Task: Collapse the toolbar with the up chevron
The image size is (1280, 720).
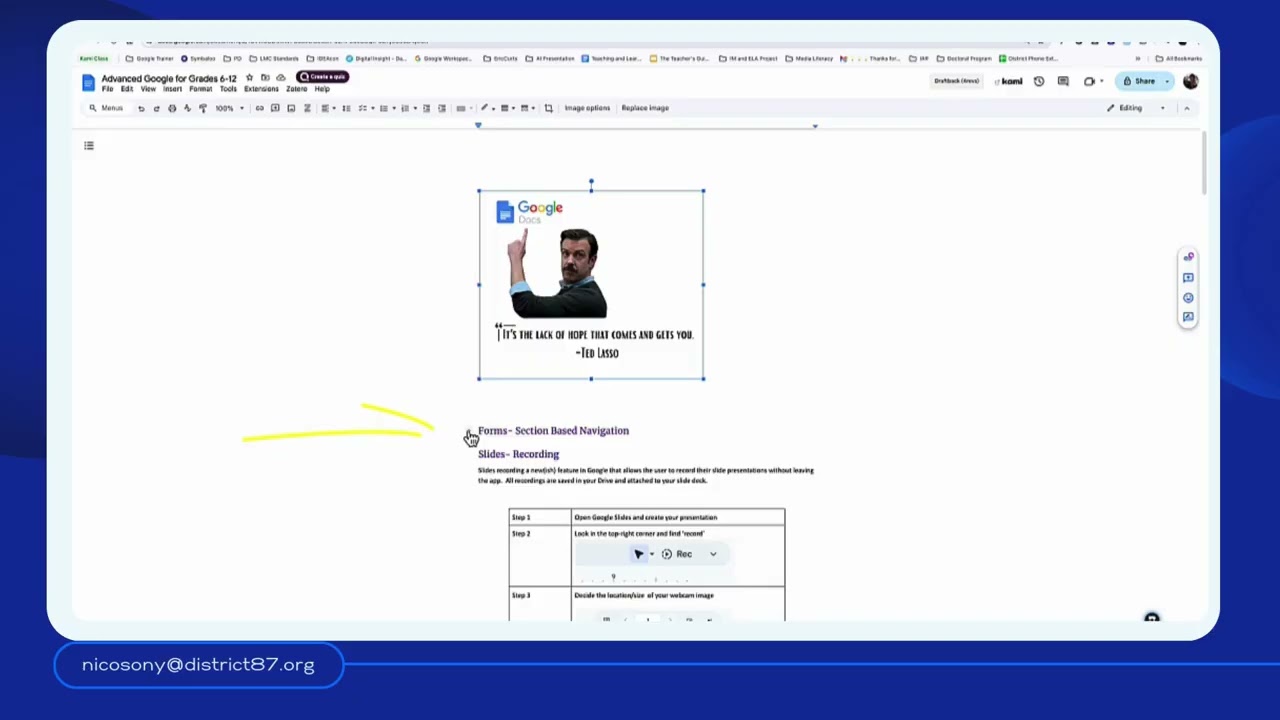Action: tap(1187, 108)
